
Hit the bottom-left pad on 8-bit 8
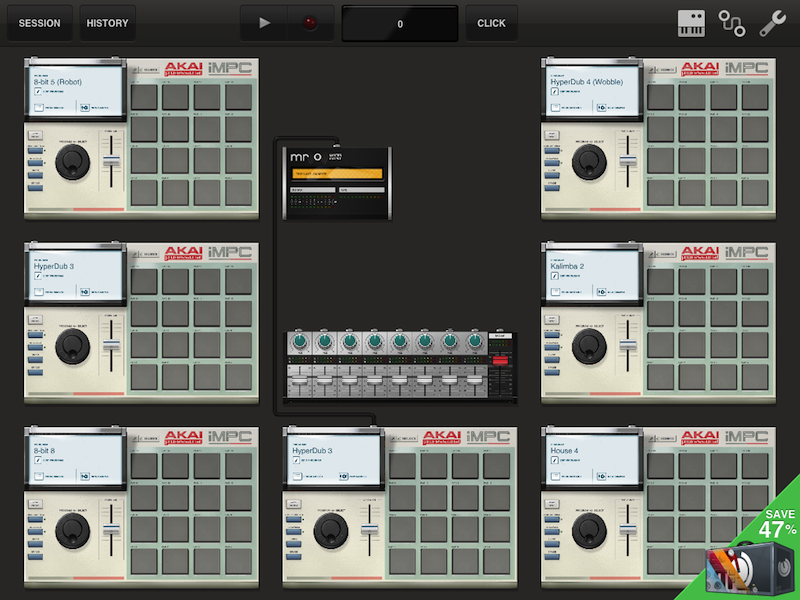pyautogui.click(x=144, y=562)
